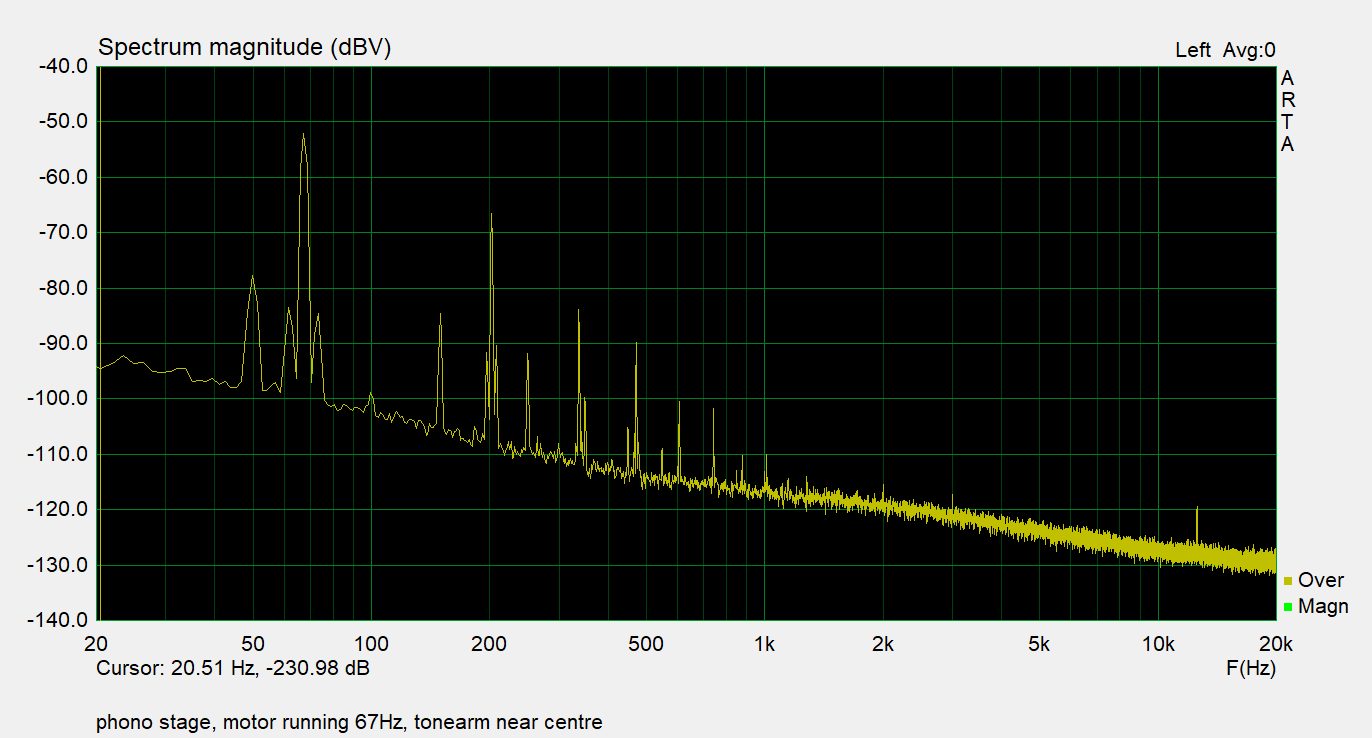Screen dimensions: 1372x738
Task: Click the 100 frequency axis label
Action: [x=371, y=643]
